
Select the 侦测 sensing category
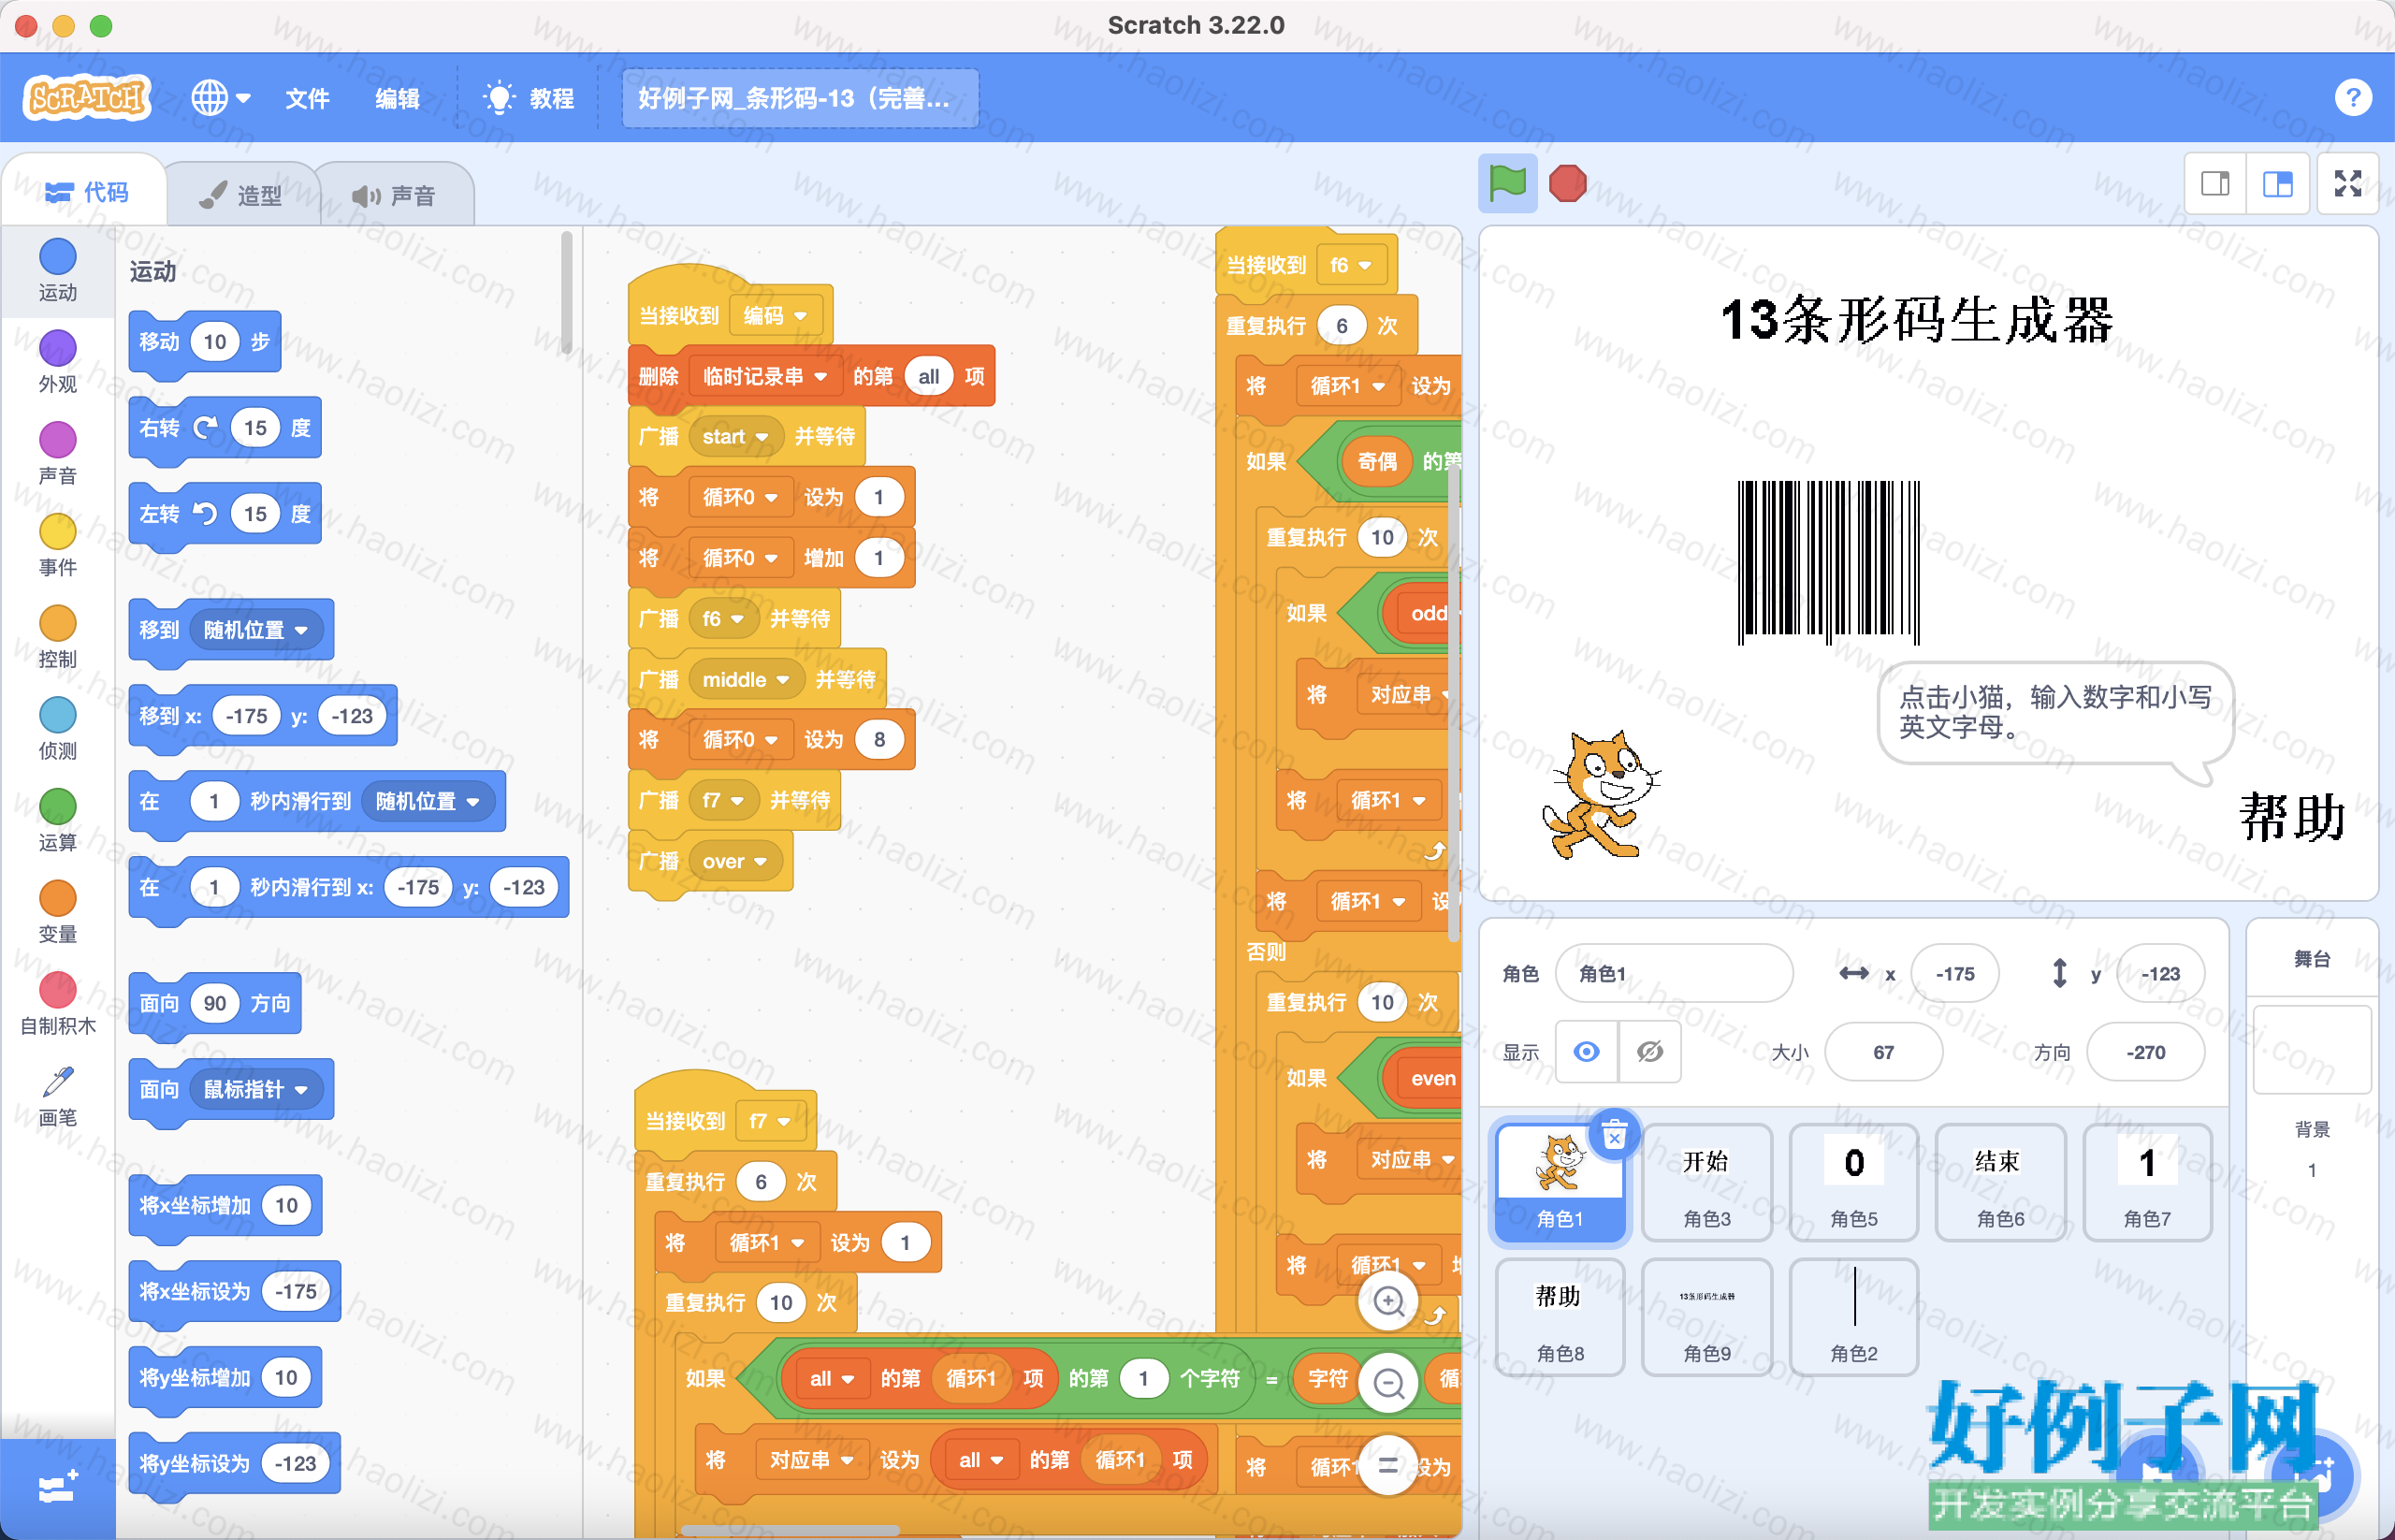57,730
